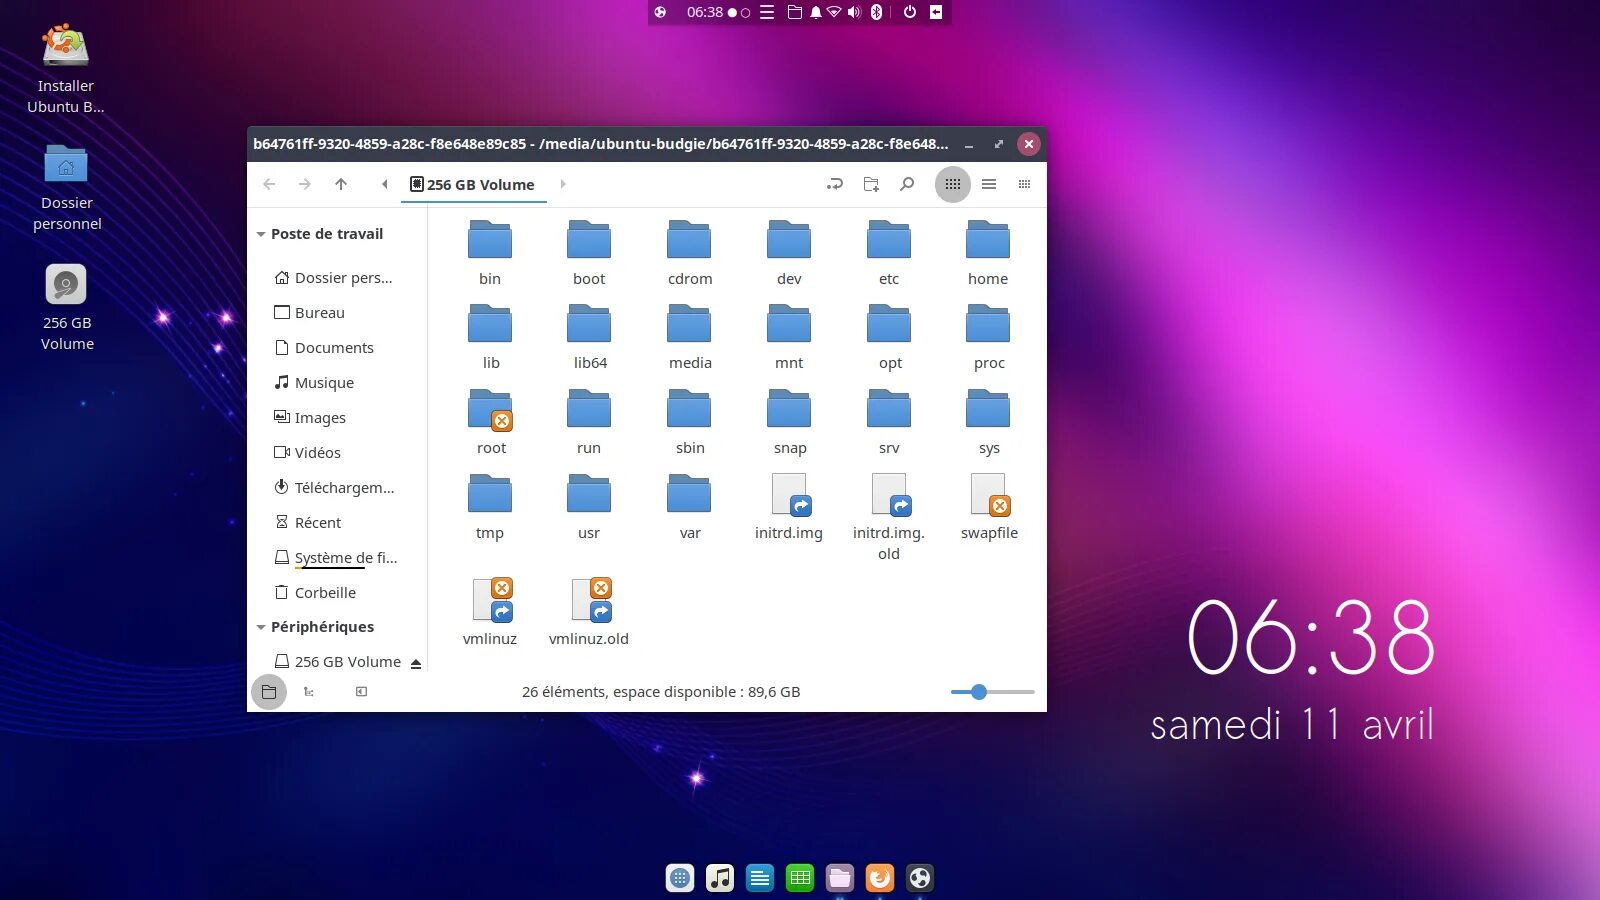Select 256 GB Volume under Périphériques
Viewport: 1600px width, 900px height.
[x=338, y=662]
